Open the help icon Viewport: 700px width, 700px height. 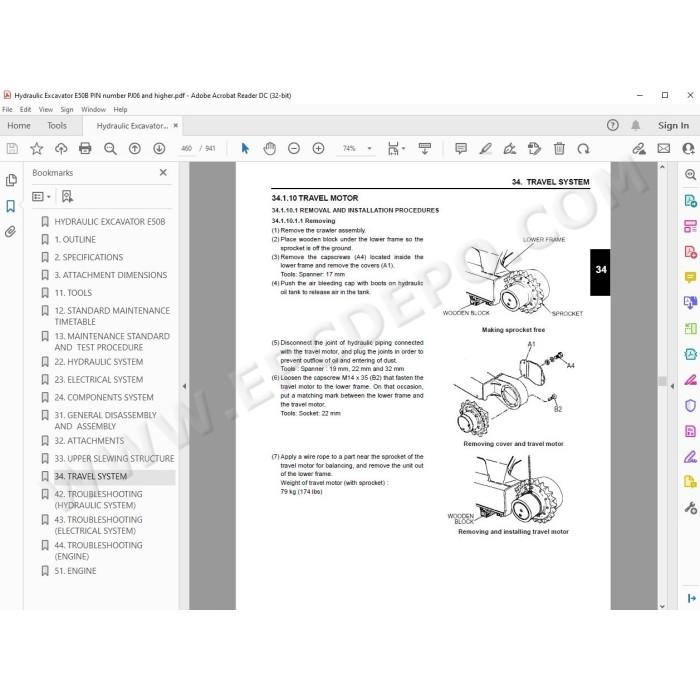point(612,125)
